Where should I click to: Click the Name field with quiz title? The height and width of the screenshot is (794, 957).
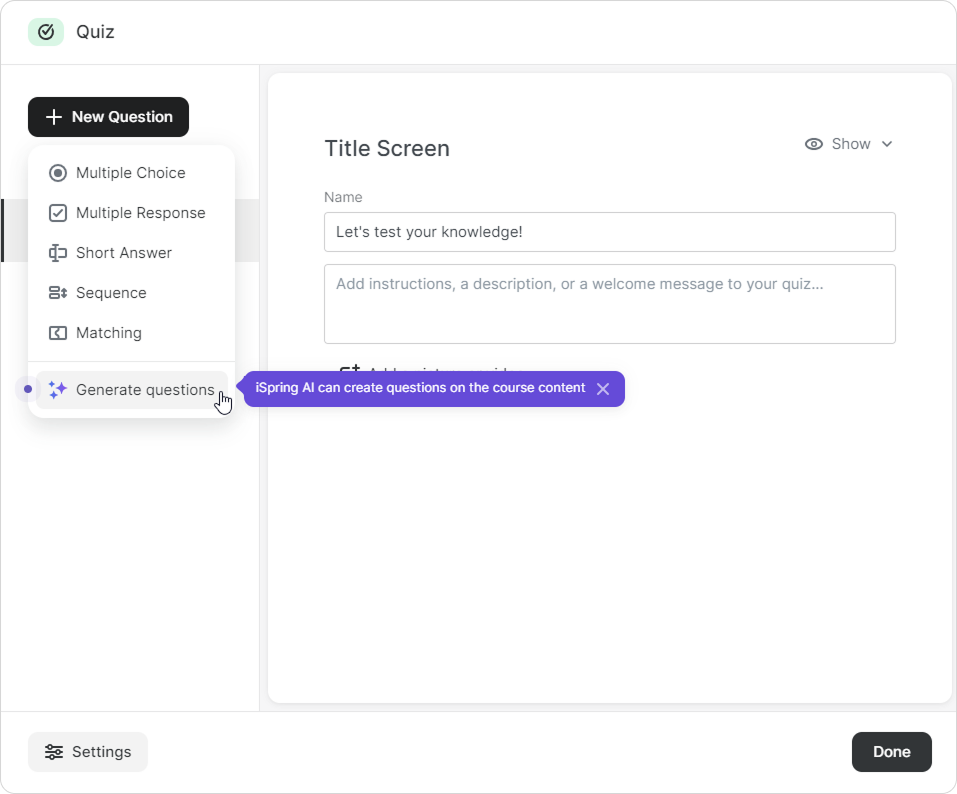(x=609, y=232)
